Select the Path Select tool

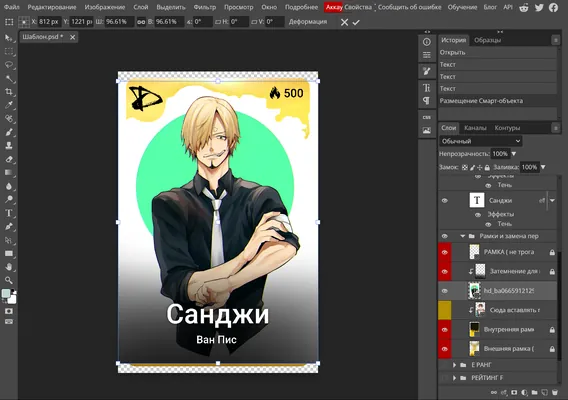click(9, 240)
